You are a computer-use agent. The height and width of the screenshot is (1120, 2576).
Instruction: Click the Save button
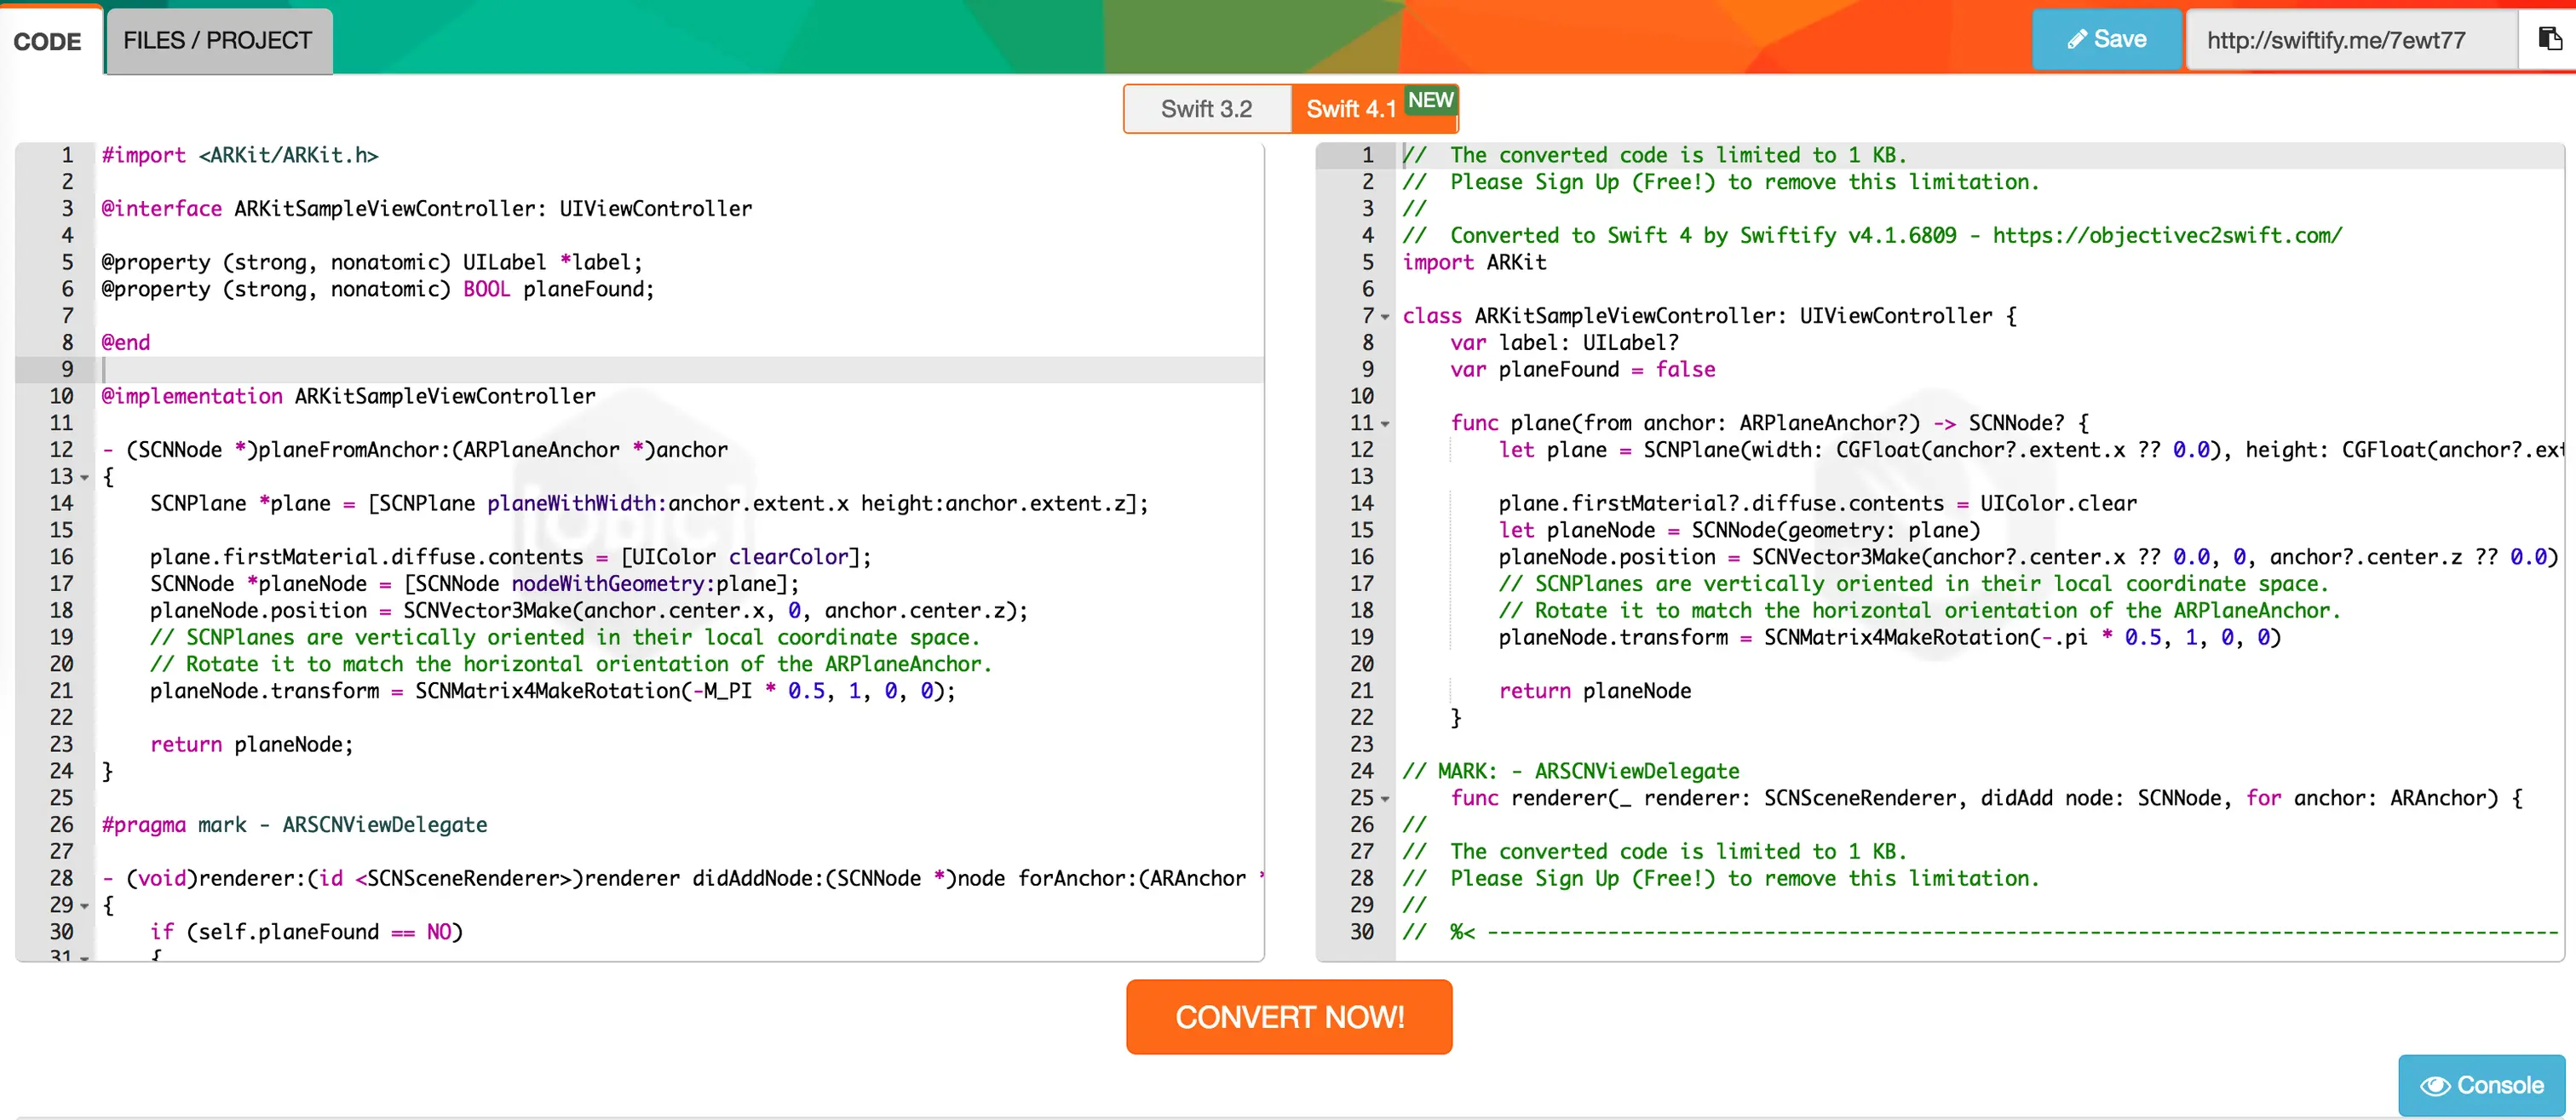pyautogui.click(x=2106, y=40)
